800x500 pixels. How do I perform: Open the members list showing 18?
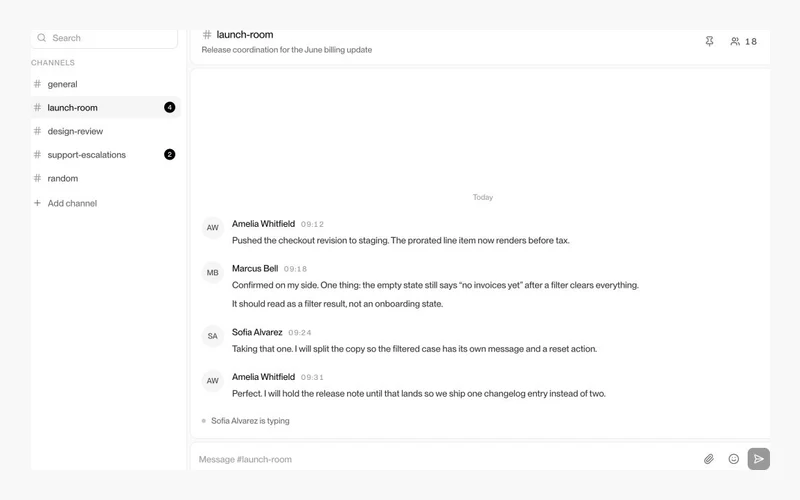[743, 41]
